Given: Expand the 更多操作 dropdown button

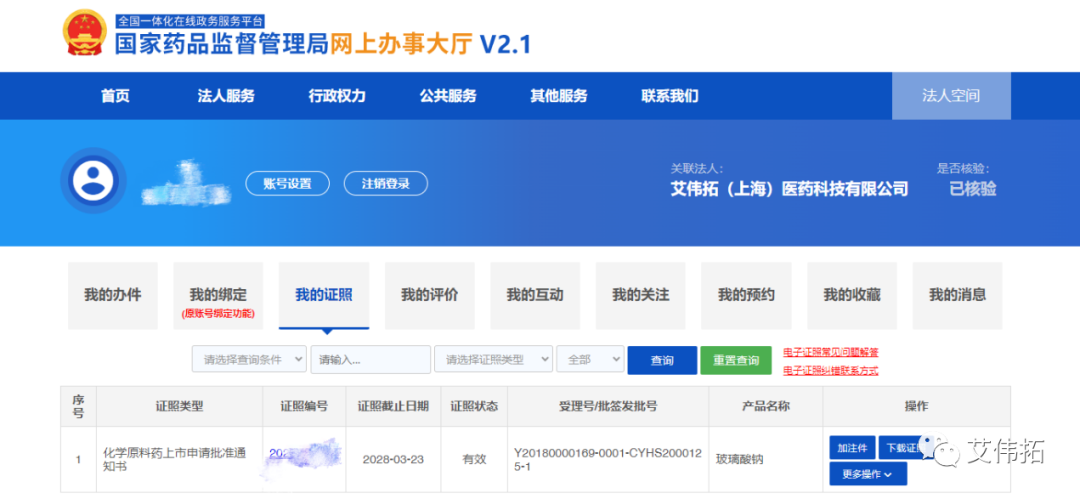Looking at the screenshot, I should [x=868, y=474].
